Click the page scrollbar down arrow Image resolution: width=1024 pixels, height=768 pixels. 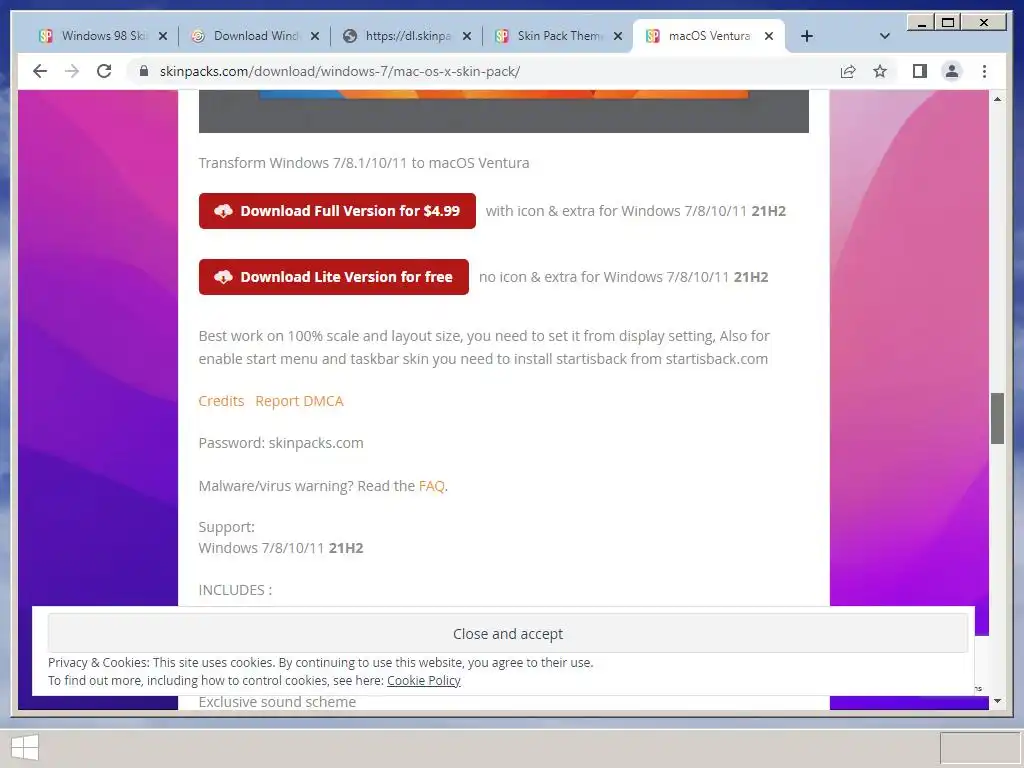coord(997,701)
